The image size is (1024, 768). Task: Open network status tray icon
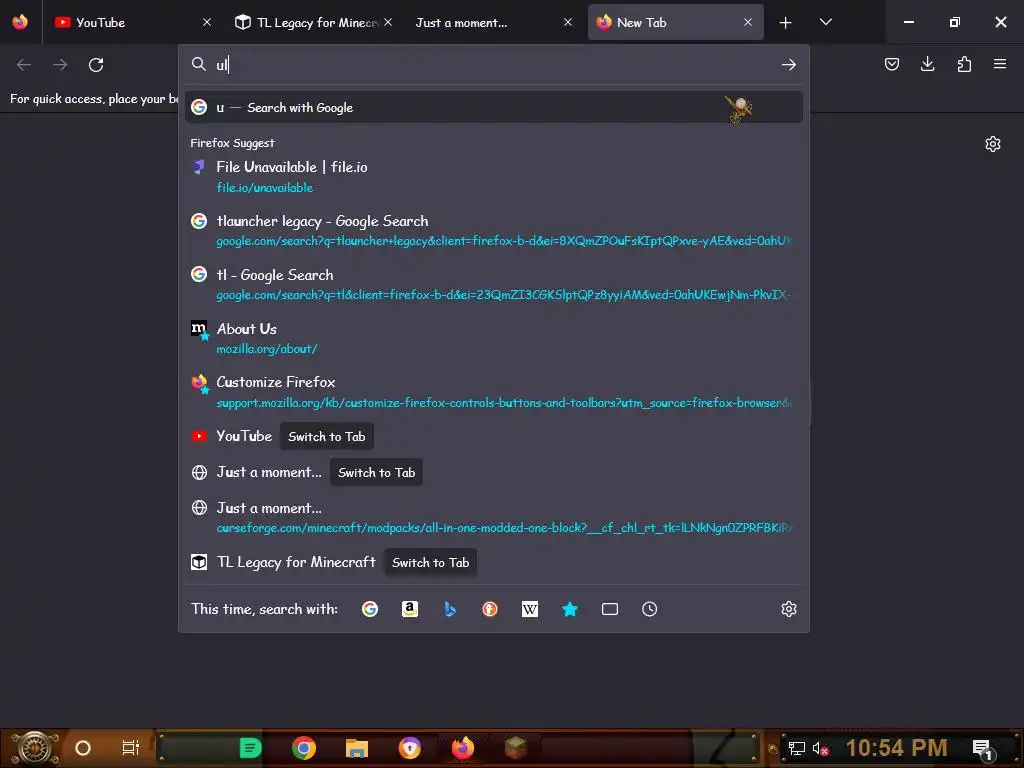[x=796, y=748]
